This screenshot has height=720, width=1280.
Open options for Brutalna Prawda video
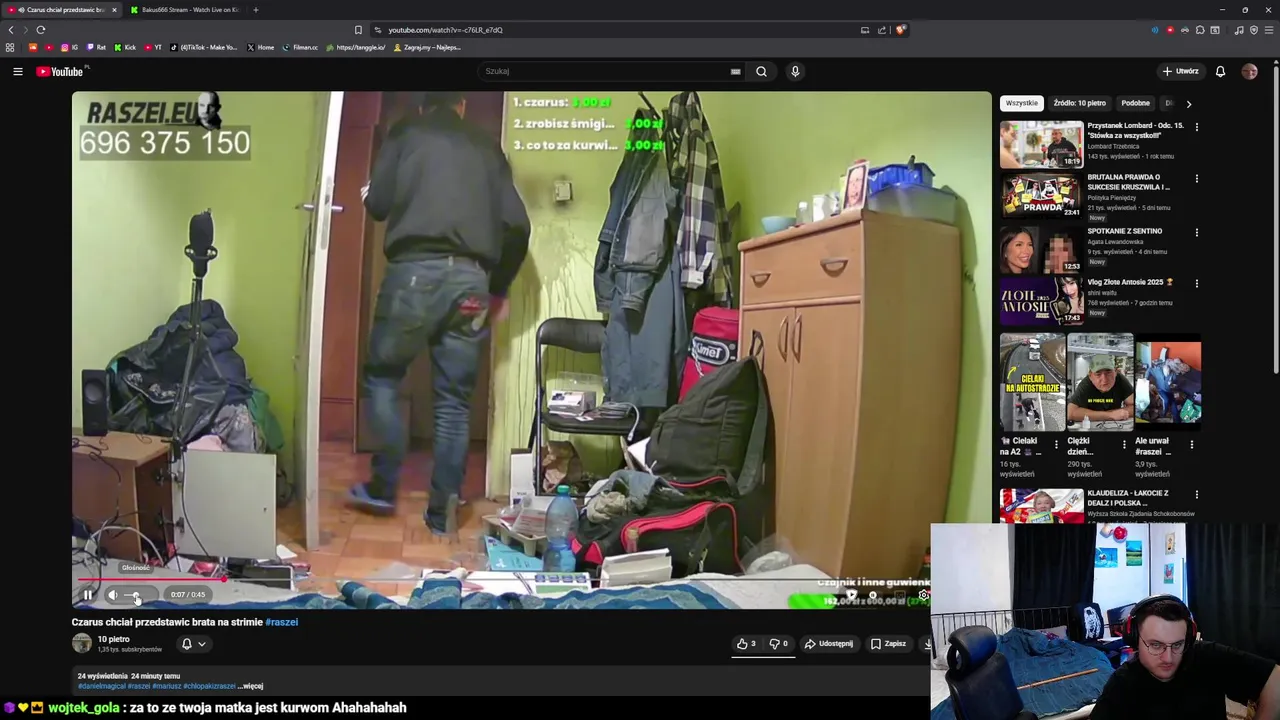click(x=1196, y=179)
